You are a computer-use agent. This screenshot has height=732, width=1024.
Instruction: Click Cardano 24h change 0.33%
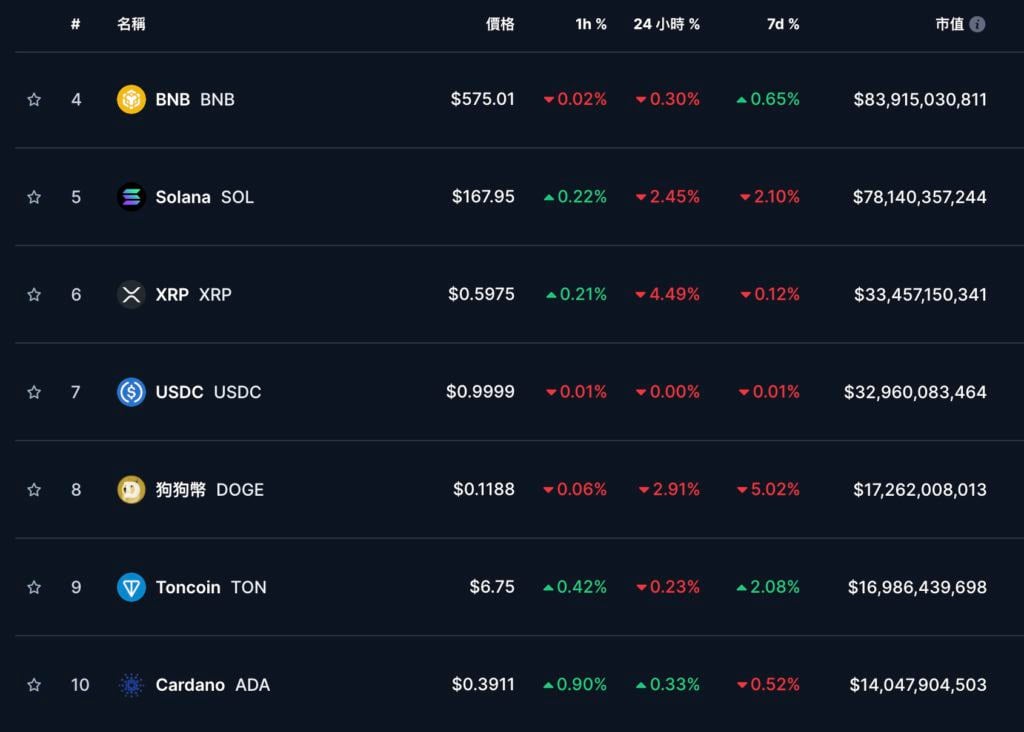667,684
